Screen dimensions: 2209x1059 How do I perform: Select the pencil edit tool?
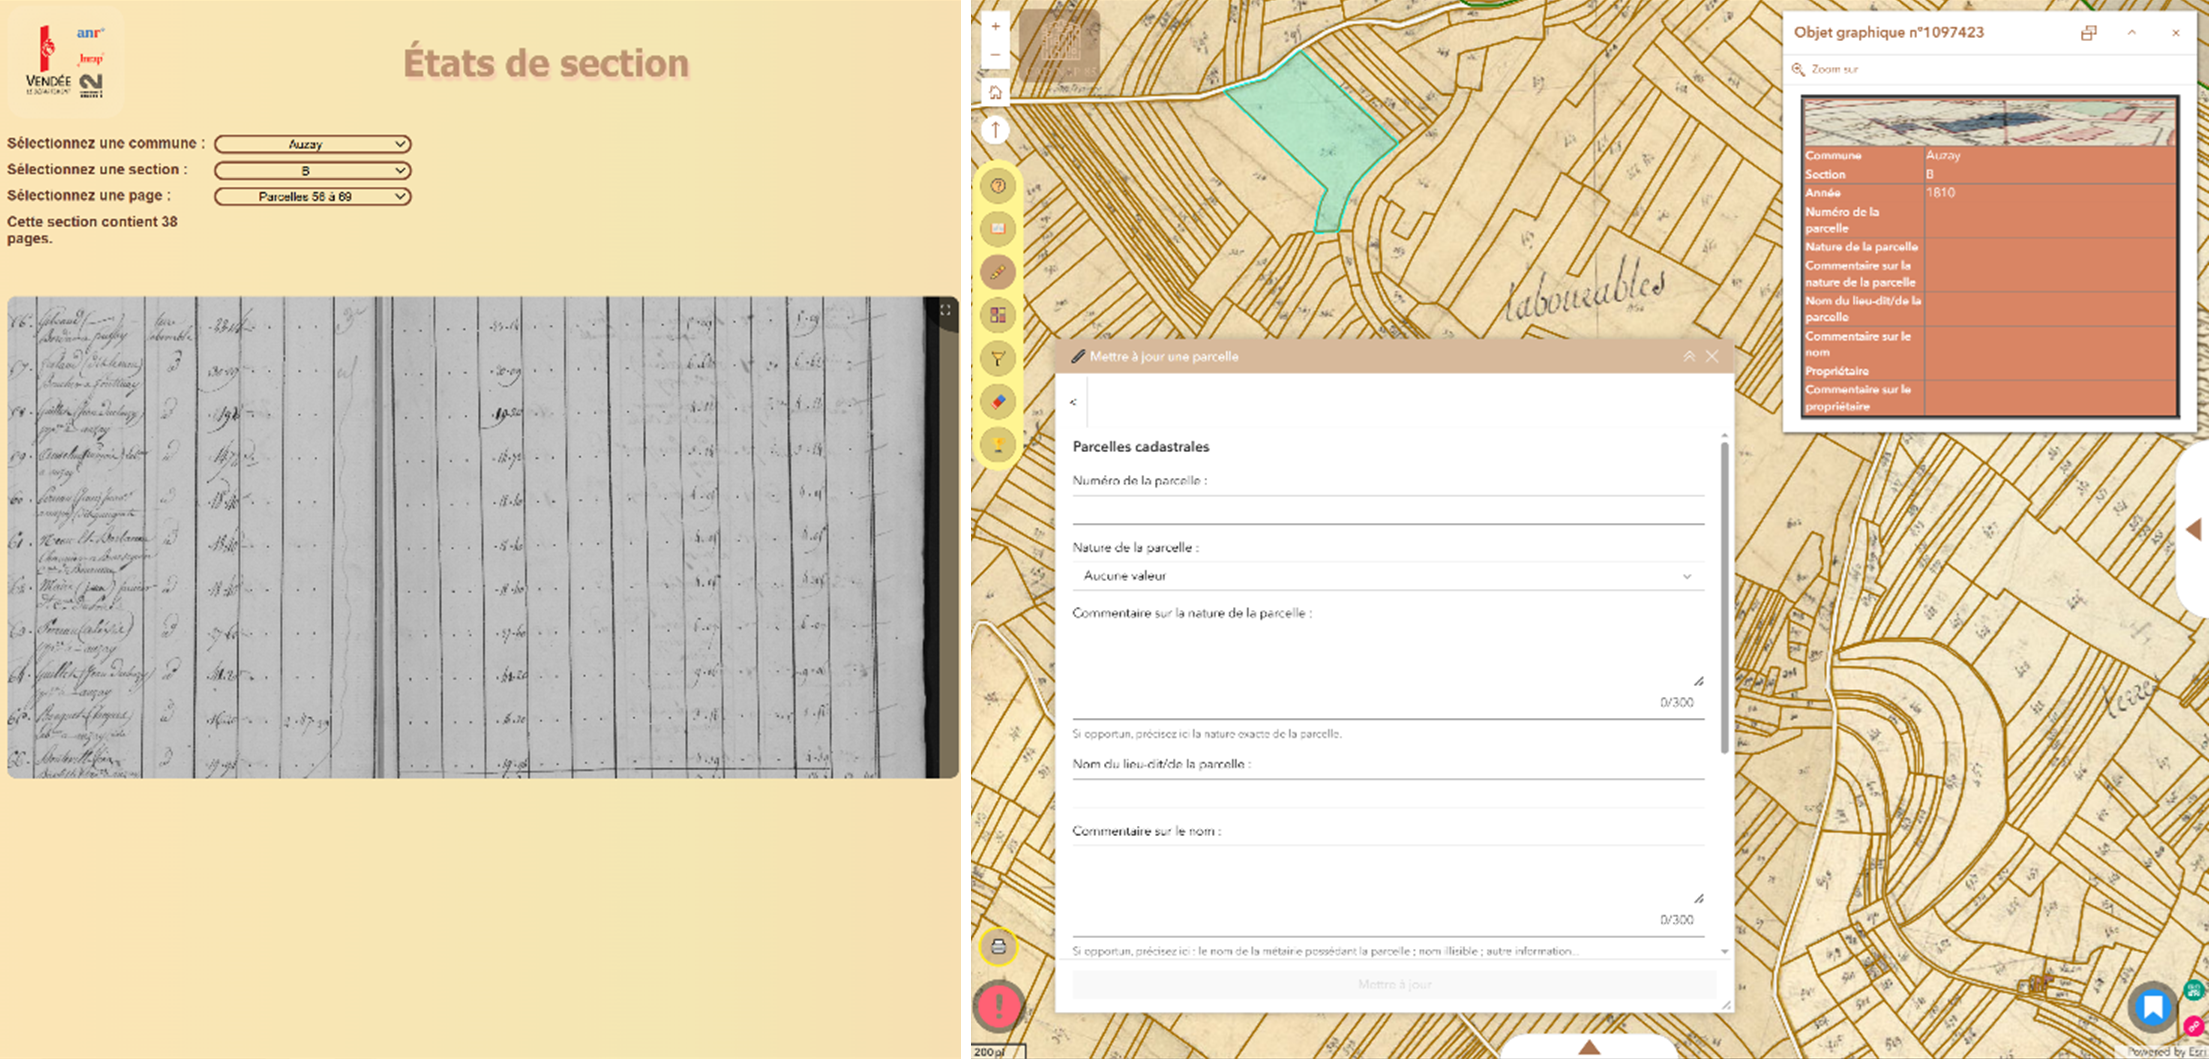click(997, 272)
